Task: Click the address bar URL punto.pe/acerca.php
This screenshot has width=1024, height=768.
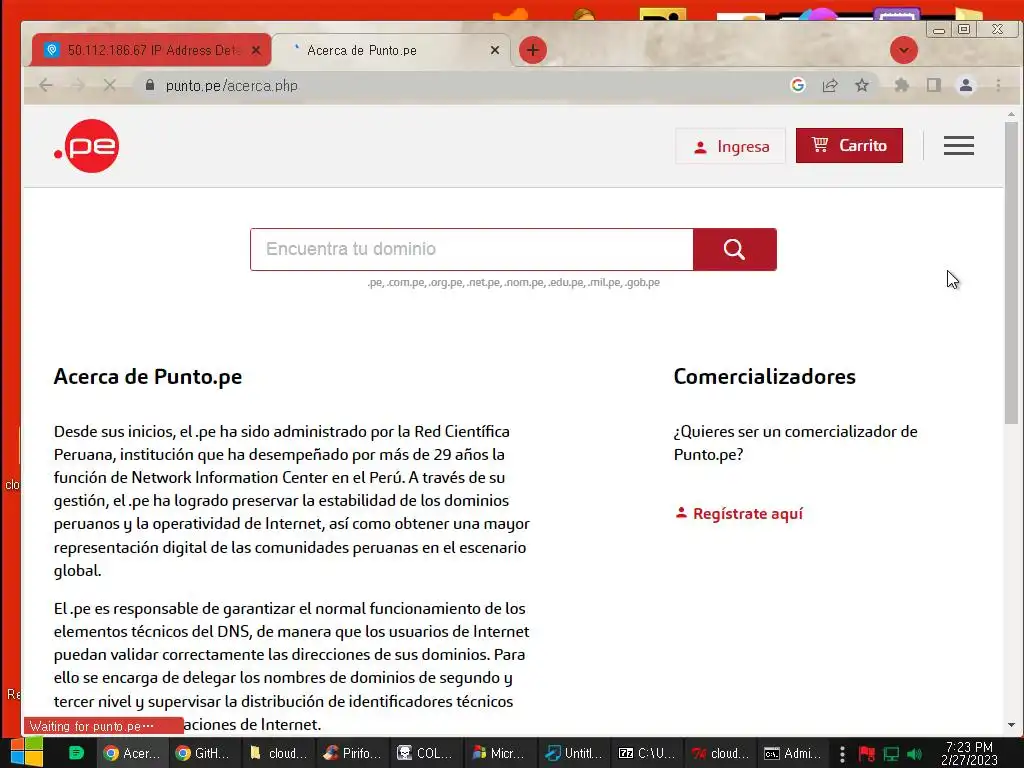Action: tap(232, 86)
